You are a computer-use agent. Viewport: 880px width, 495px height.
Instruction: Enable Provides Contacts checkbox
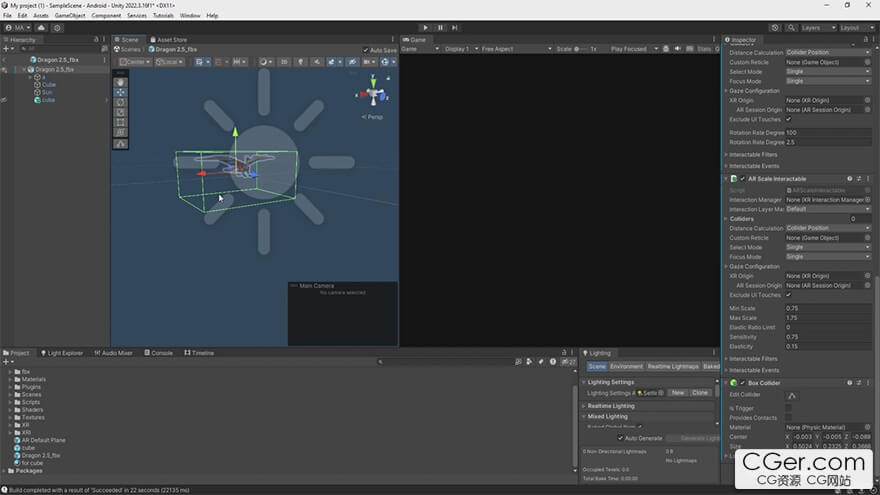pos(789,418)
